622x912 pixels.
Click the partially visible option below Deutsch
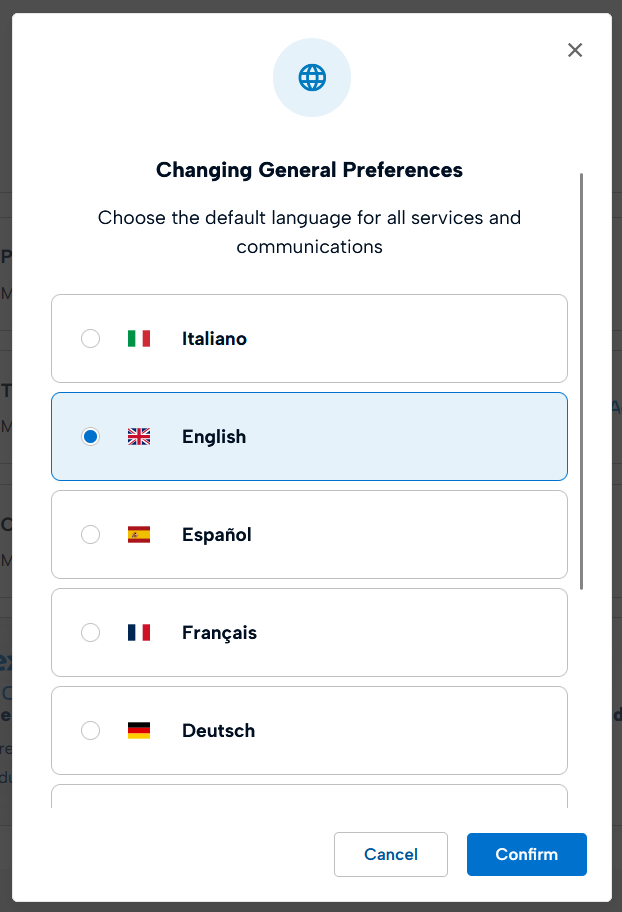click(309, 797)
